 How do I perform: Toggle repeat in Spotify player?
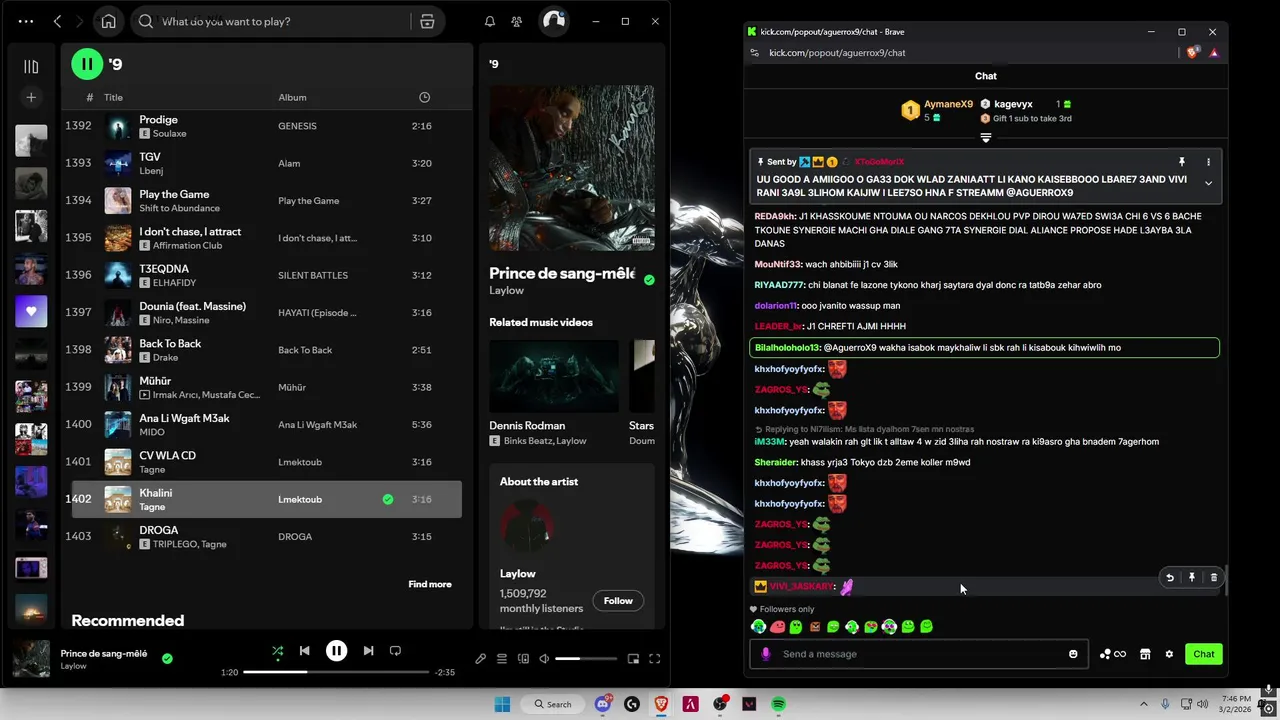click(x=395, y=651)
